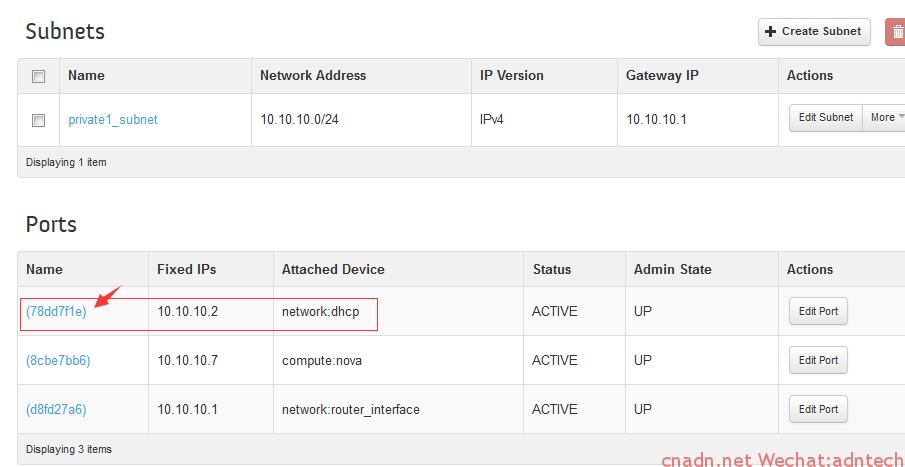
Task: Click the Status column header in Ports
Action: 552,270
